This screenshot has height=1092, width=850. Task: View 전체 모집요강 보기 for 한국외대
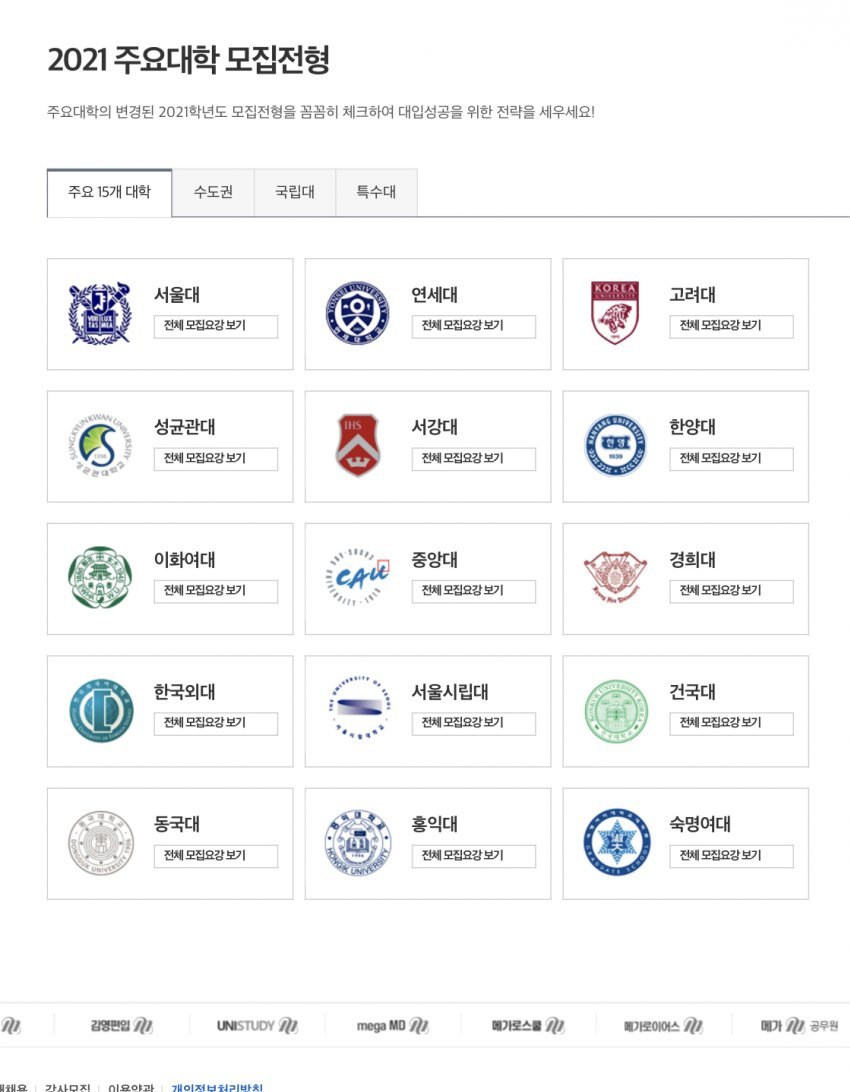(215, 723)
